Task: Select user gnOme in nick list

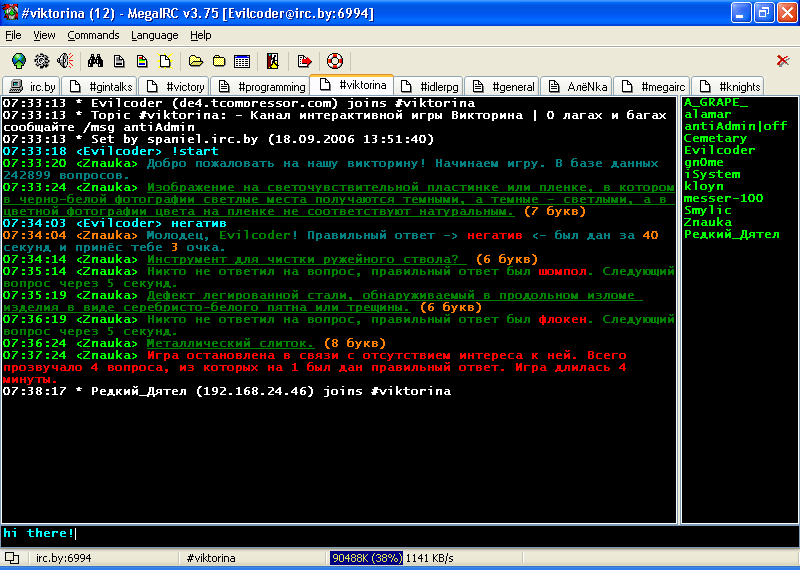Action: [x=704, y=162]
